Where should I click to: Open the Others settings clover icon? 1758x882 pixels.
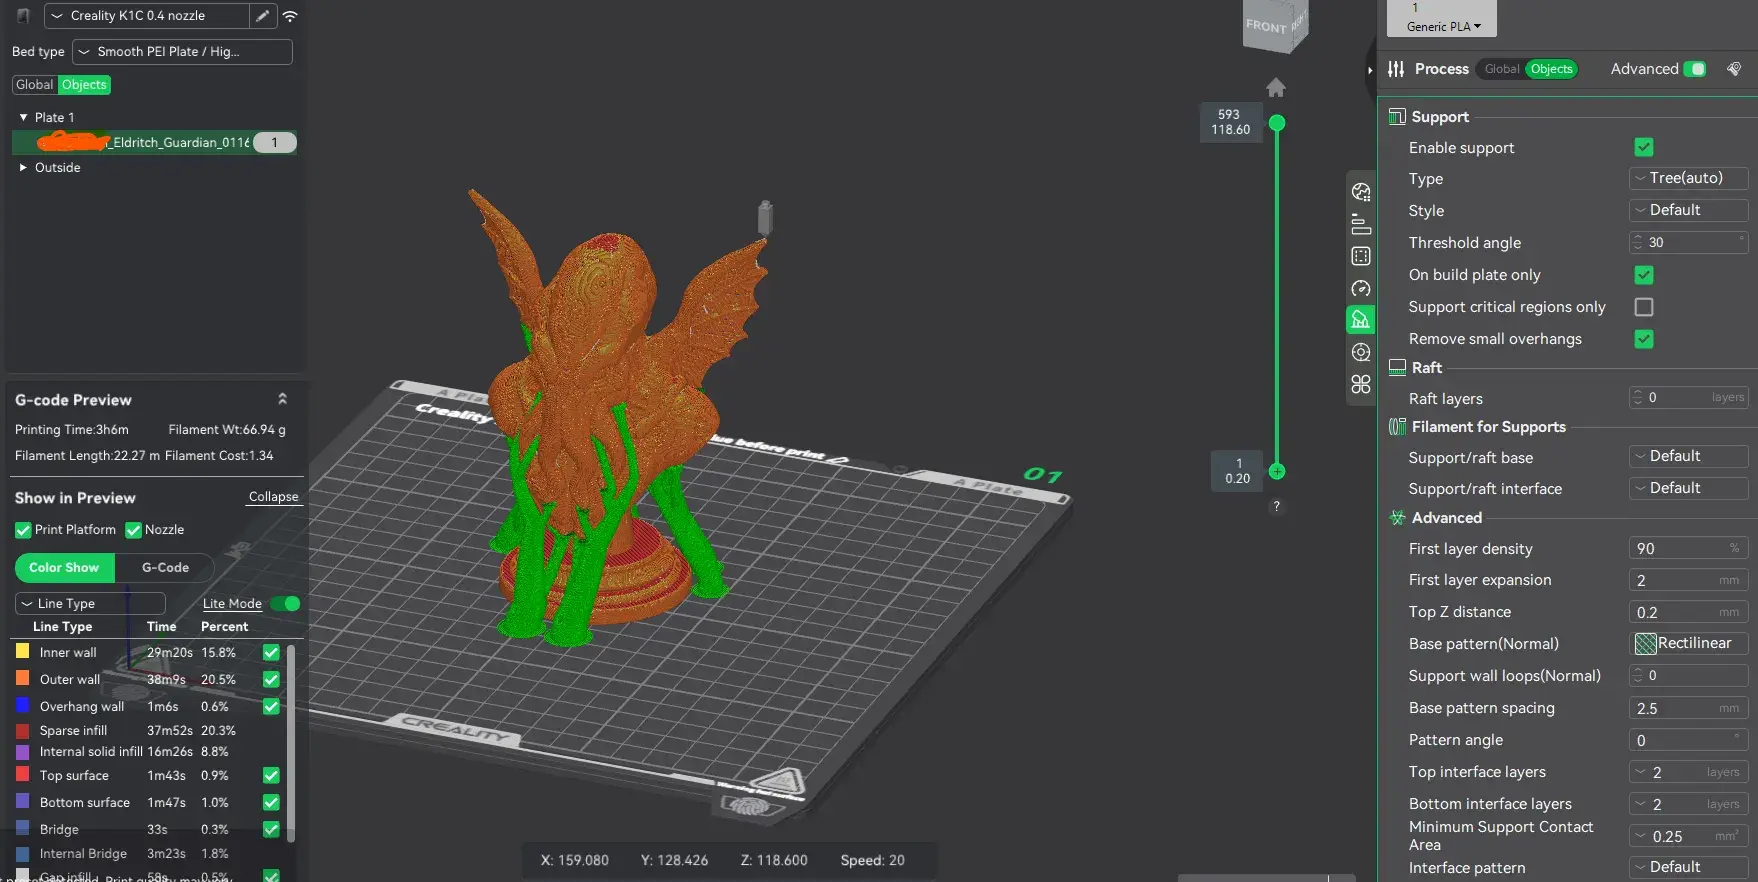coord(1360,384)
